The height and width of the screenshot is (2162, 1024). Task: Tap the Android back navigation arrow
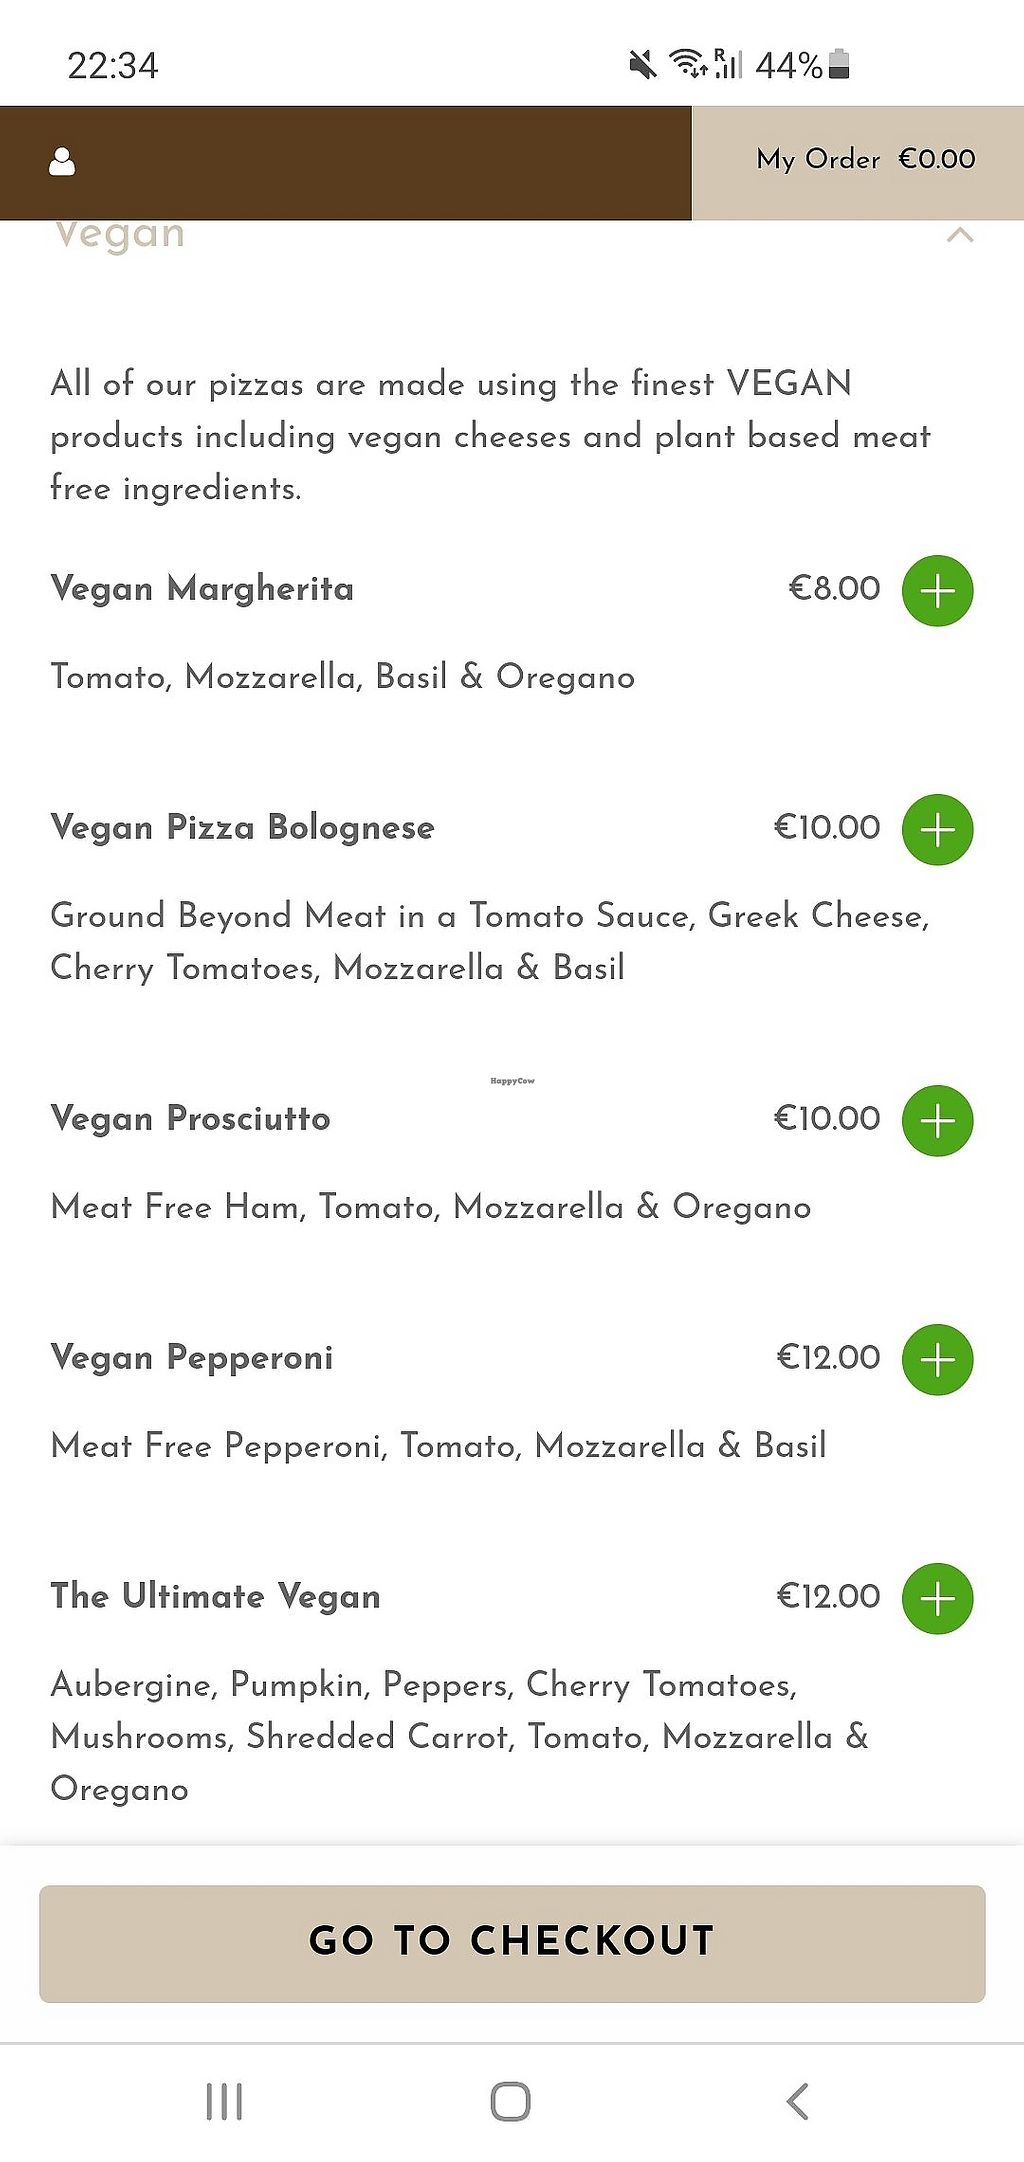pyautogui.click(x=797, y=2101)
